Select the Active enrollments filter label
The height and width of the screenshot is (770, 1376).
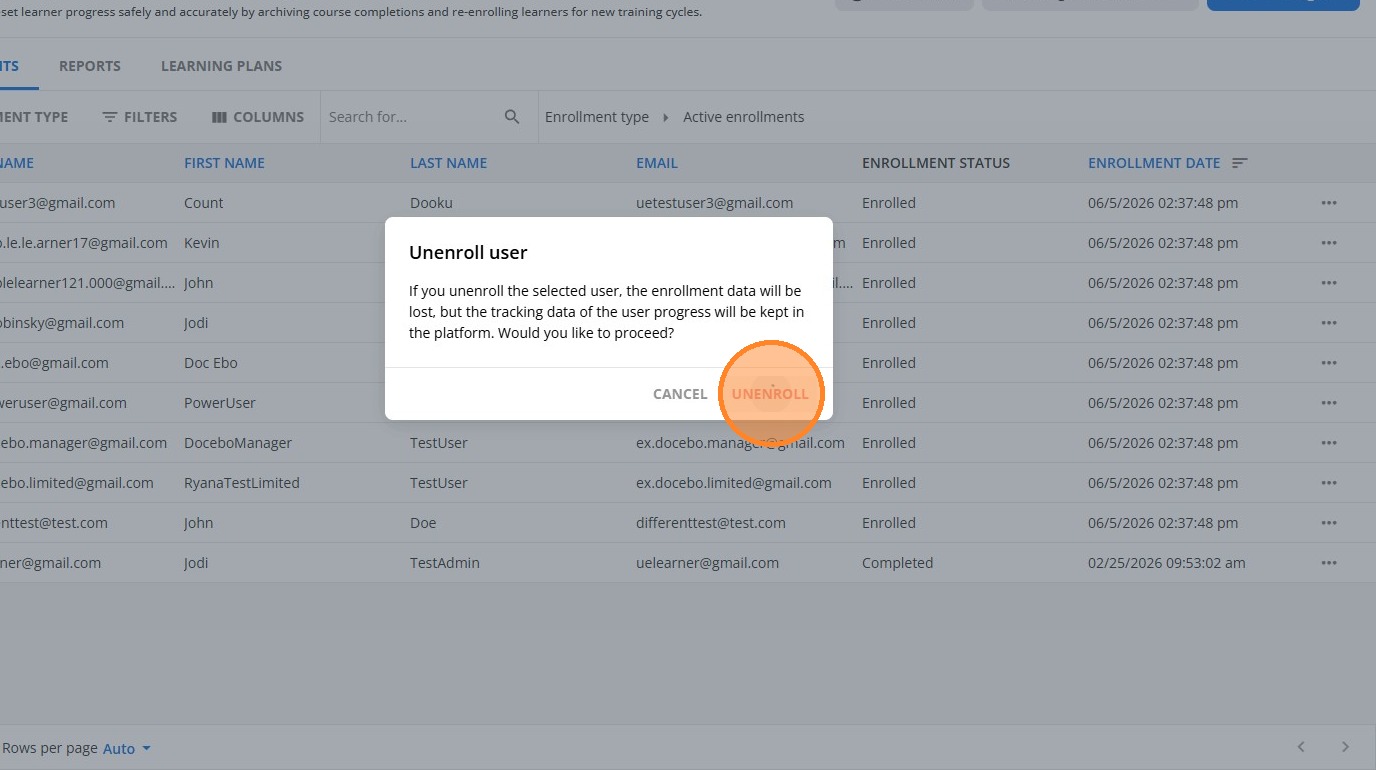tap(743, 117)
